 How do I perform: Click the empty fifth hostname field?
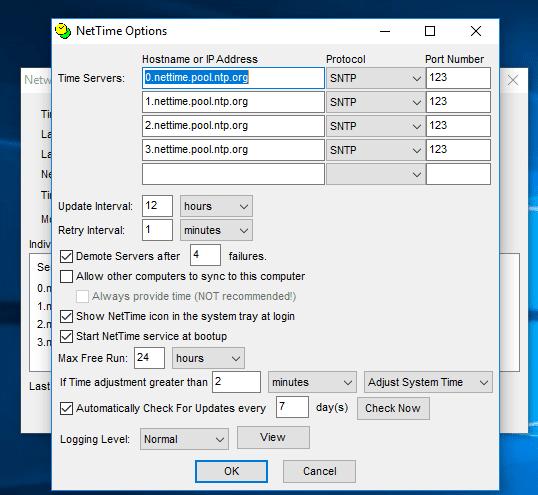pyautogui.click(x=233, y=174)
